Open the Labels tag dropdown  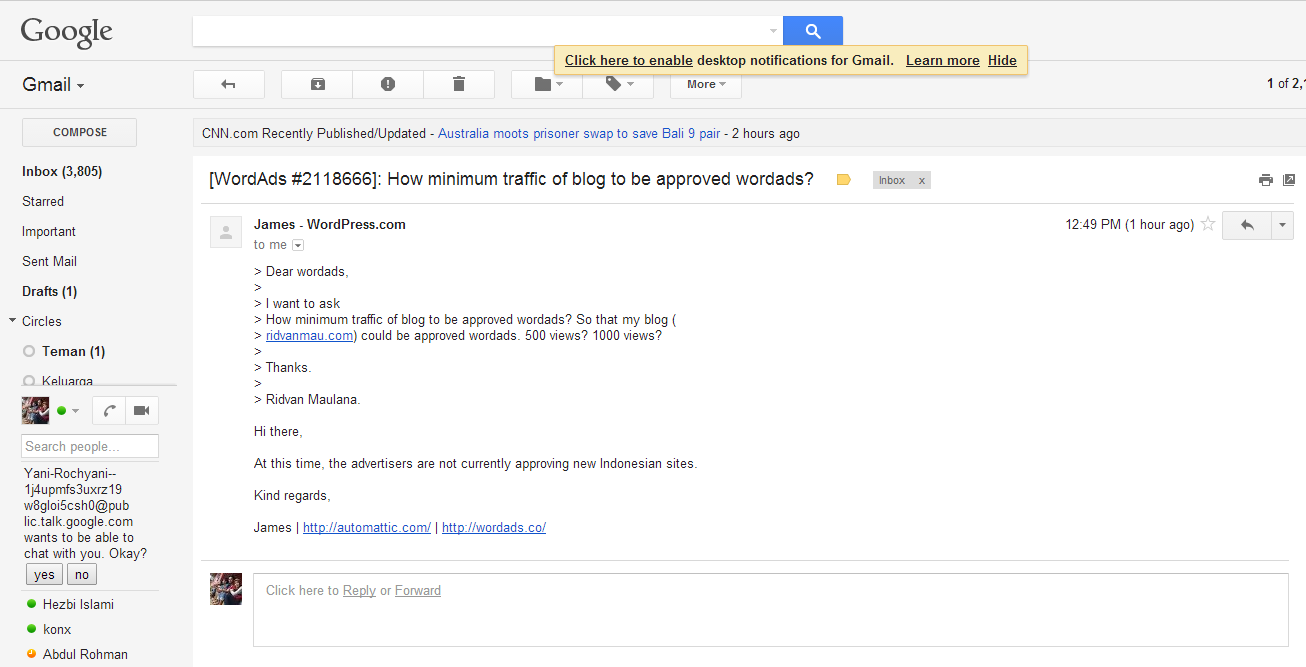point(618,85)
